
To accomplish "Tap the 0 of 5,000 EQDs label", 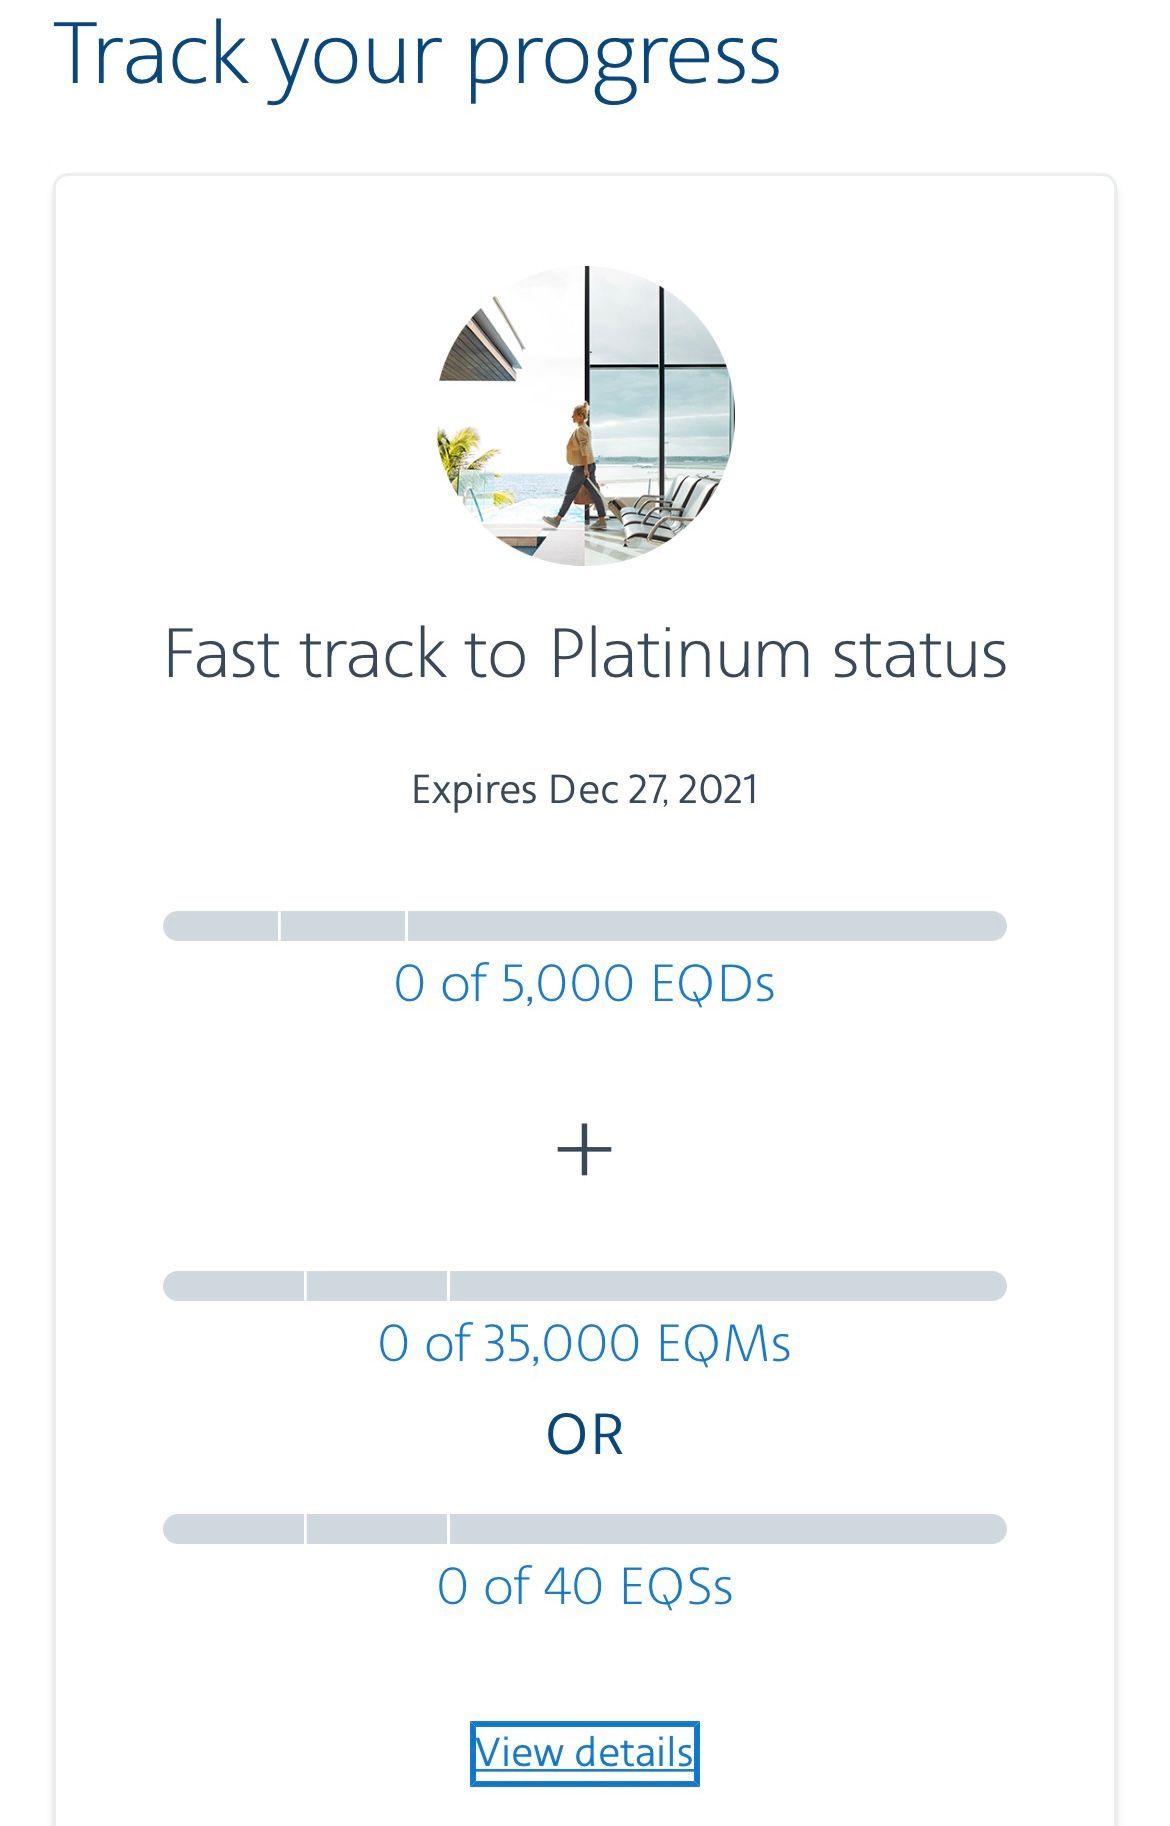I will 585,984.
